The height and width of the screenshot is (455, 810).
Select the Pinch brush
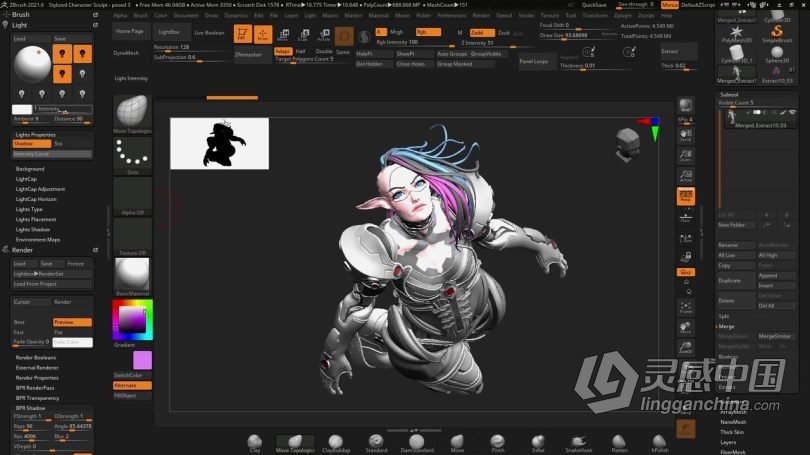(497, 444)
